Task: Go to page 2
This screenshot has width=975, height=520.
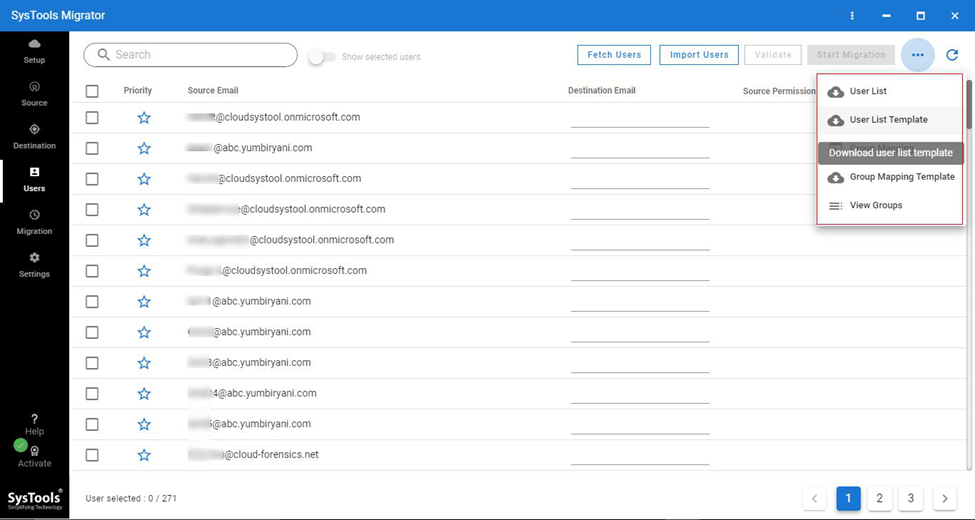Action: pos(879,498)
